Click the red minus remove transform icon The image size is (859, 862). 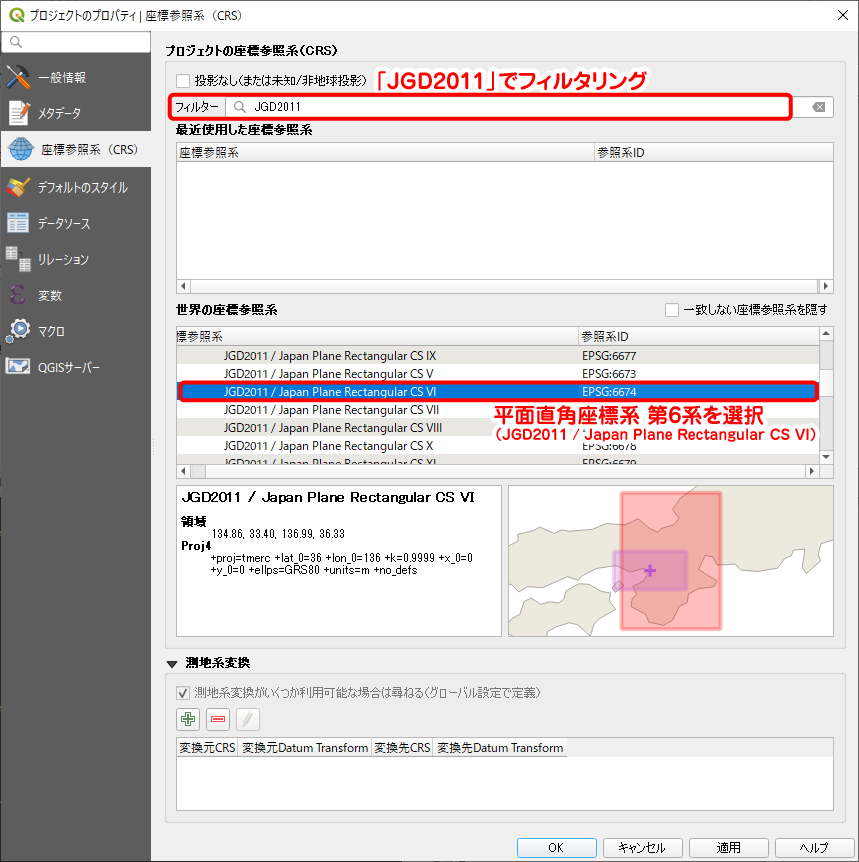tap(218, 718)
